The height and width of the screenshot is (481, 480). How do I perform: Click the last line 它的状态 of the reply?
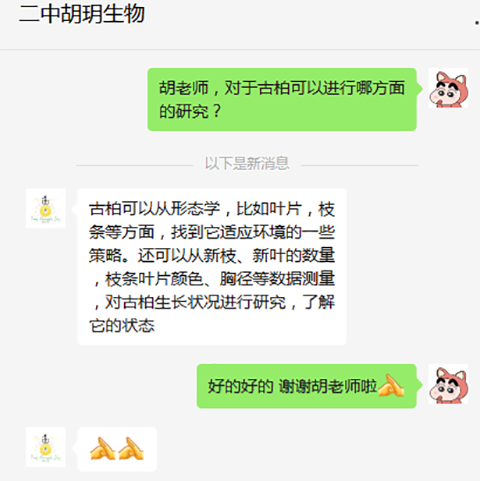point(122,326)
